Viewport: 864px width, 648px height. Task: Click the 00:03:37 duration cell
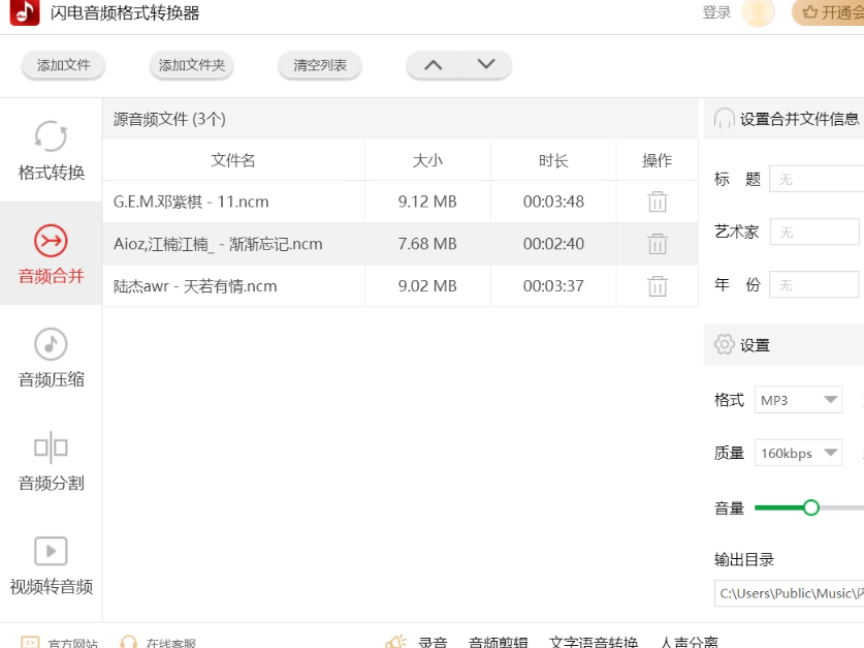553,286
